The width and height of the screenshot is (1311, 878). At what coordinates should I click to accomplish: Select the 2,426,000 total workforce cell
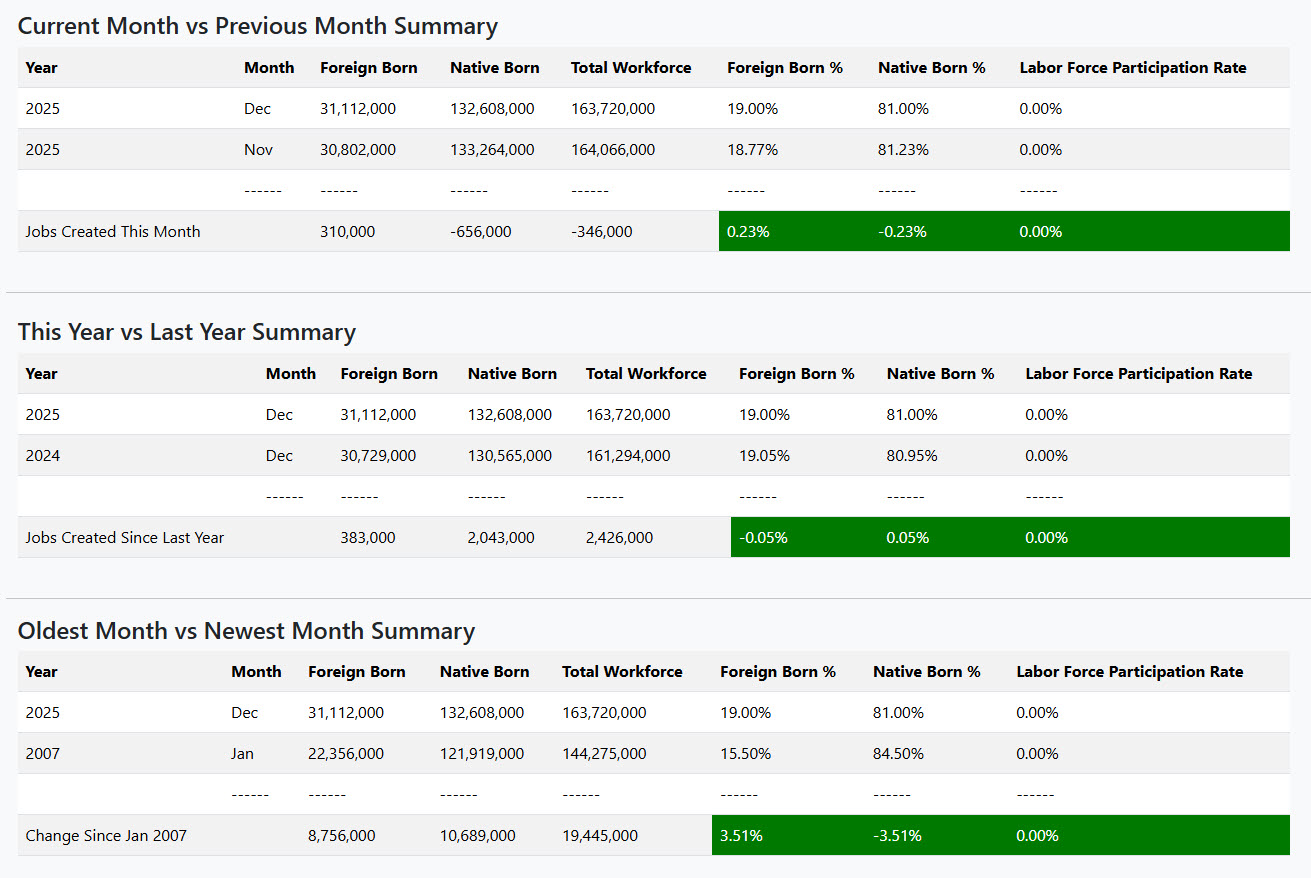619,537
